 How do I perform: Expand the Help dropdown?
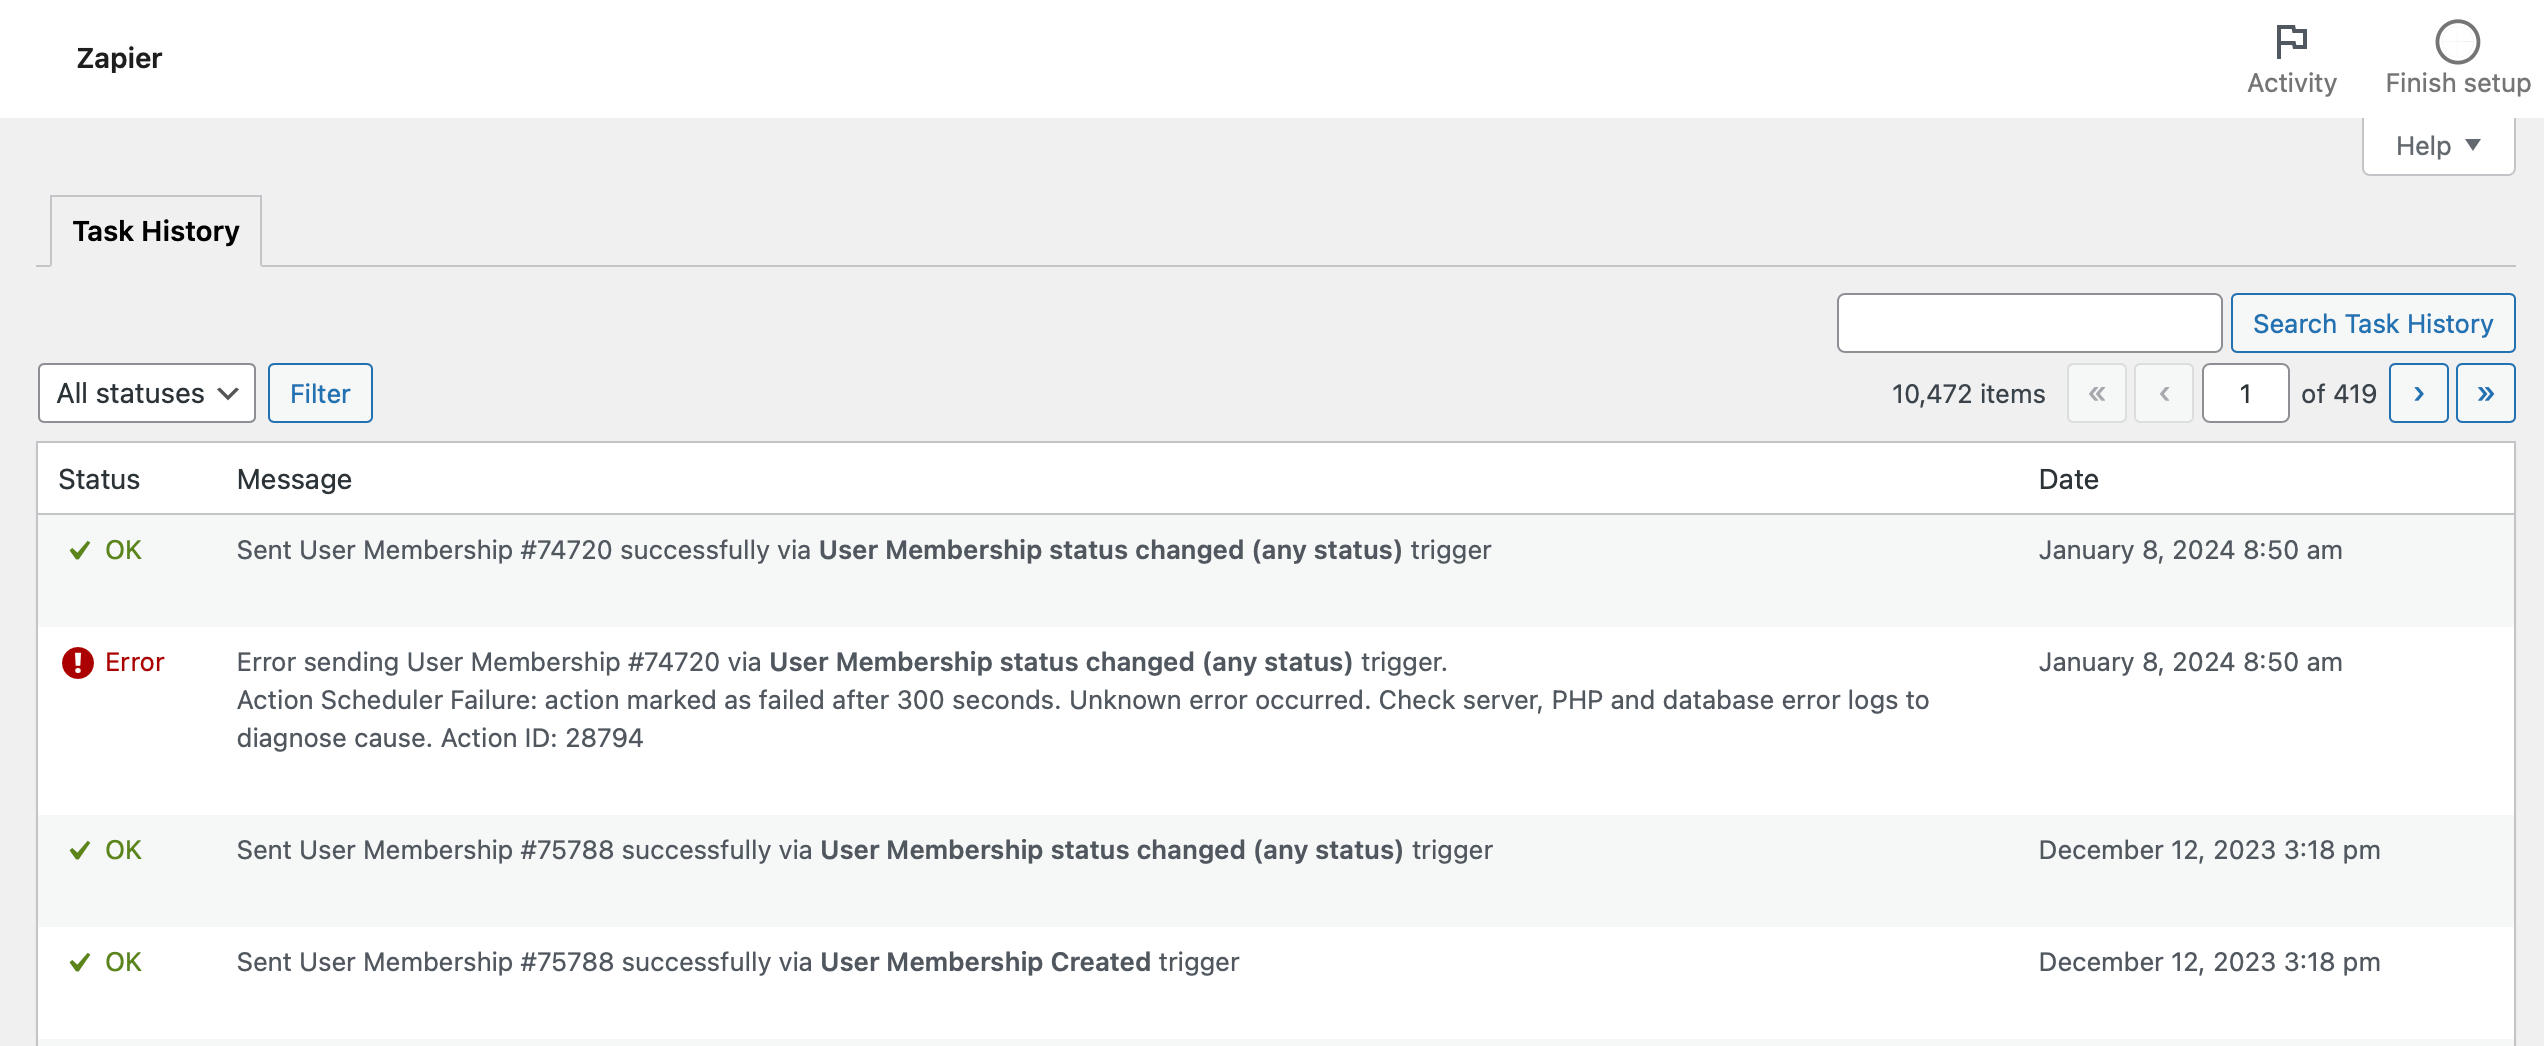pyautogui.click(x=2438, y=146)
